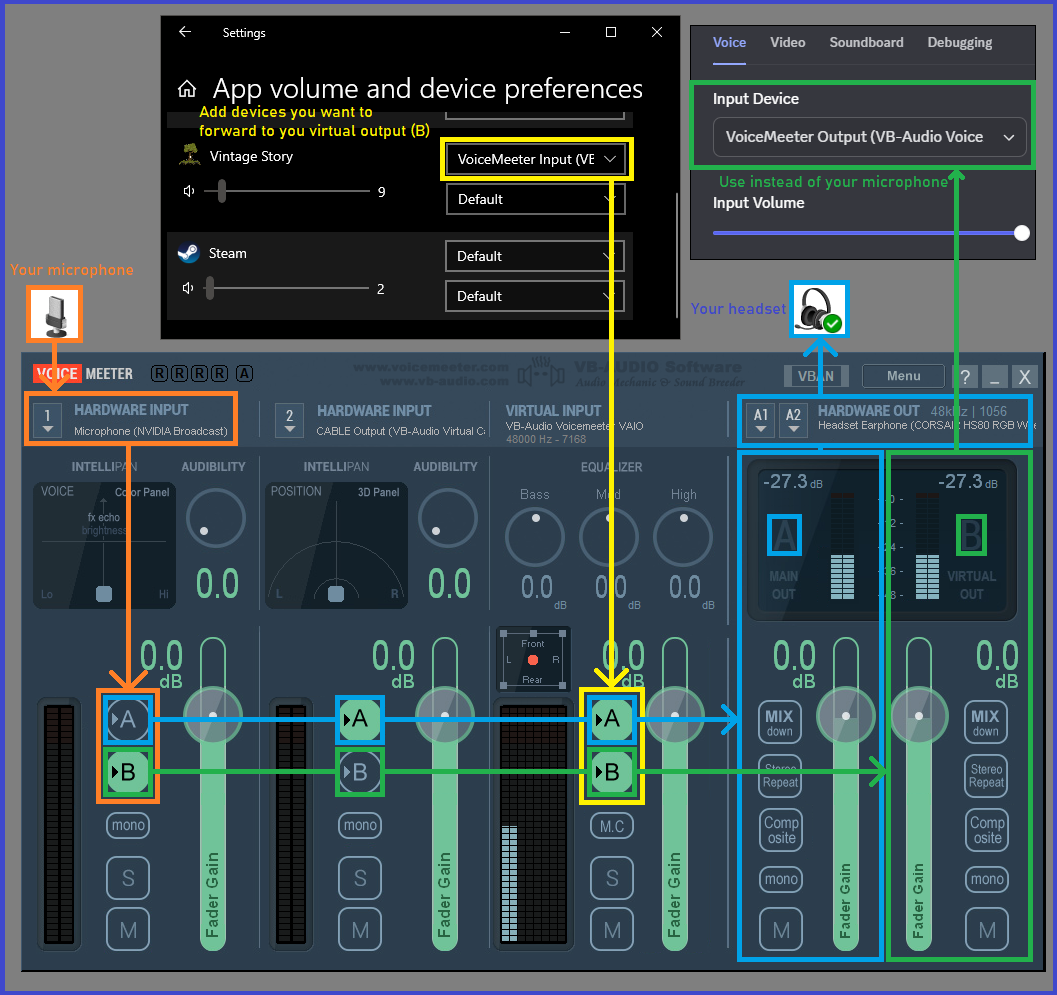Toggle bus B on second hardware input

pos(359,772)
